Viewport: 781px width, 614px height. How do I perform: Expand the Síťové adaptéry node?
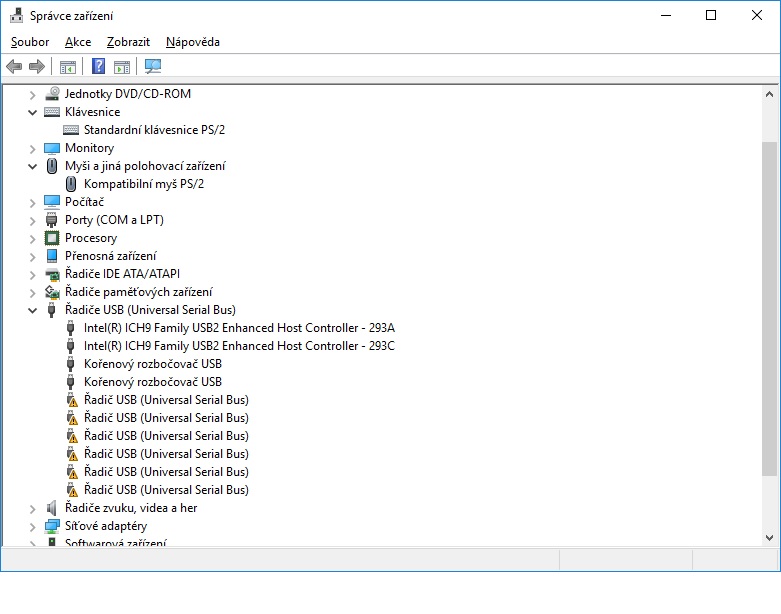click(32, 527)
